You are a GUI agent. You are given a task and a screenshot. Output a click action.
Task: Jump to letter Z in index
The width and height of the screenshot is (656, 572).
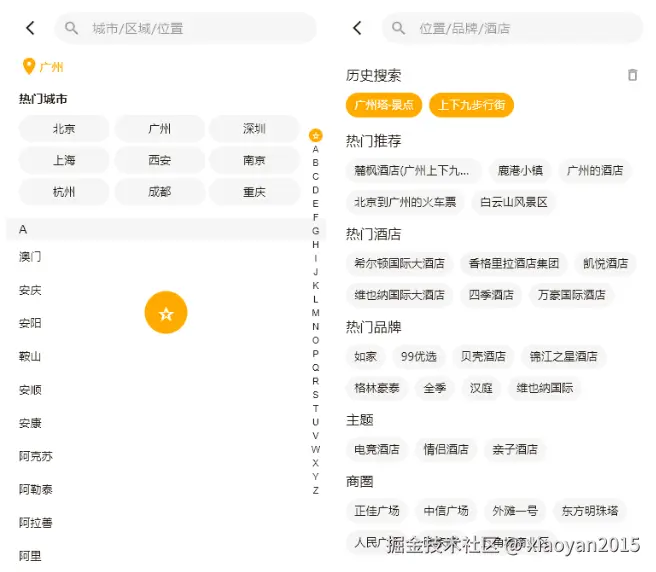315,490
